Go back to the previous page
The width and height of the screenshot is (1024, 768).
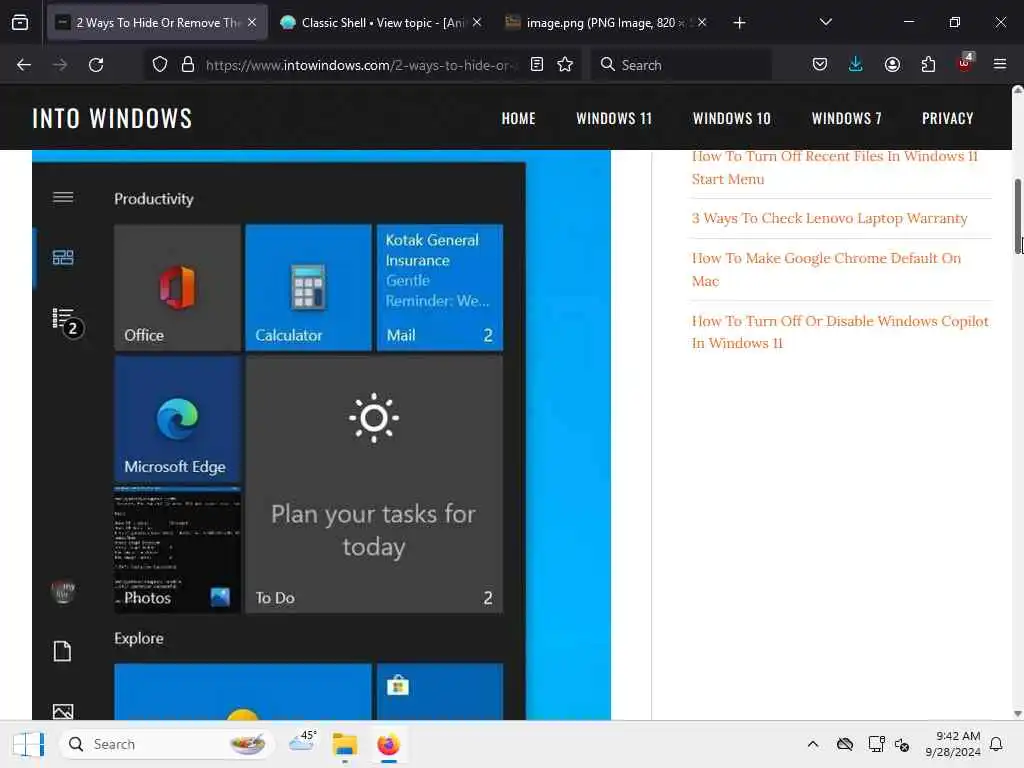24,65
